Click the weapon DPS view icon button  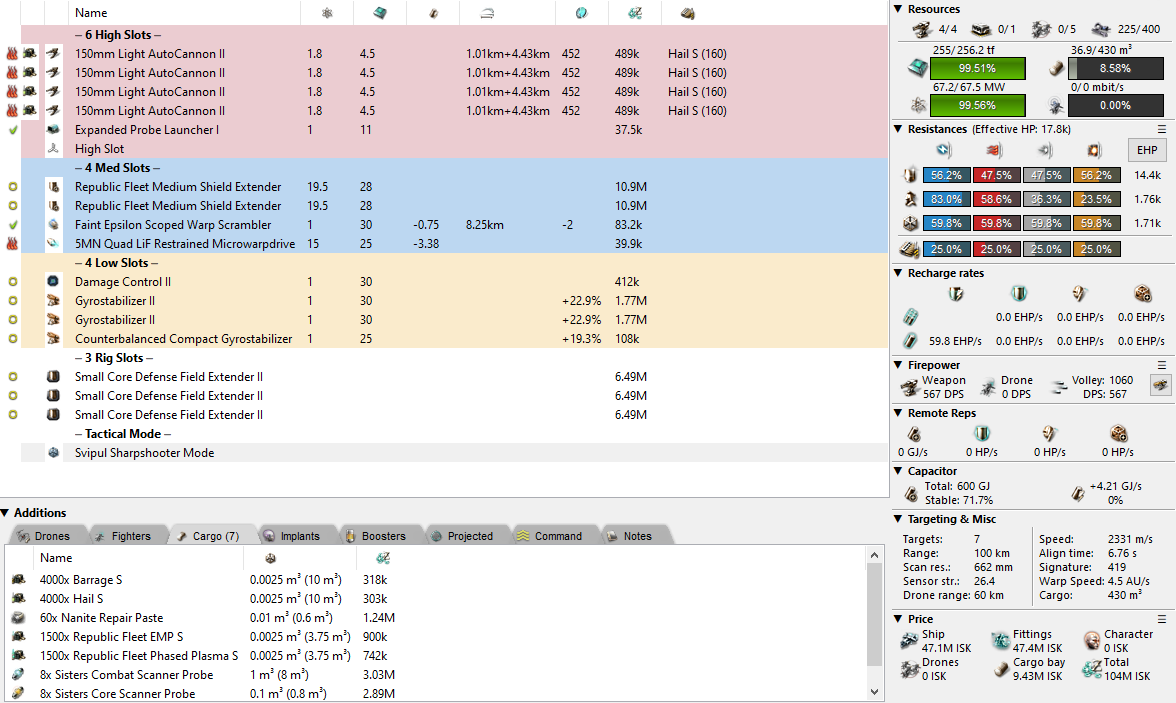pyautogui.click(x=1160, y=386)
